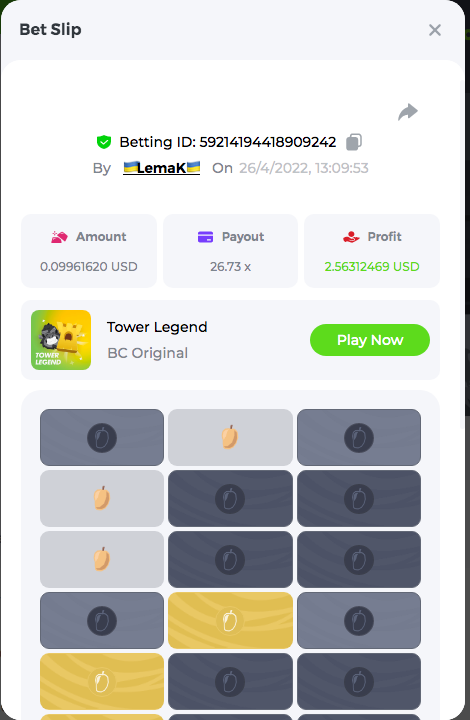Screen dimensions: 470x720
Task: Click the Betting ID number text
Action: tap(268, 142)
